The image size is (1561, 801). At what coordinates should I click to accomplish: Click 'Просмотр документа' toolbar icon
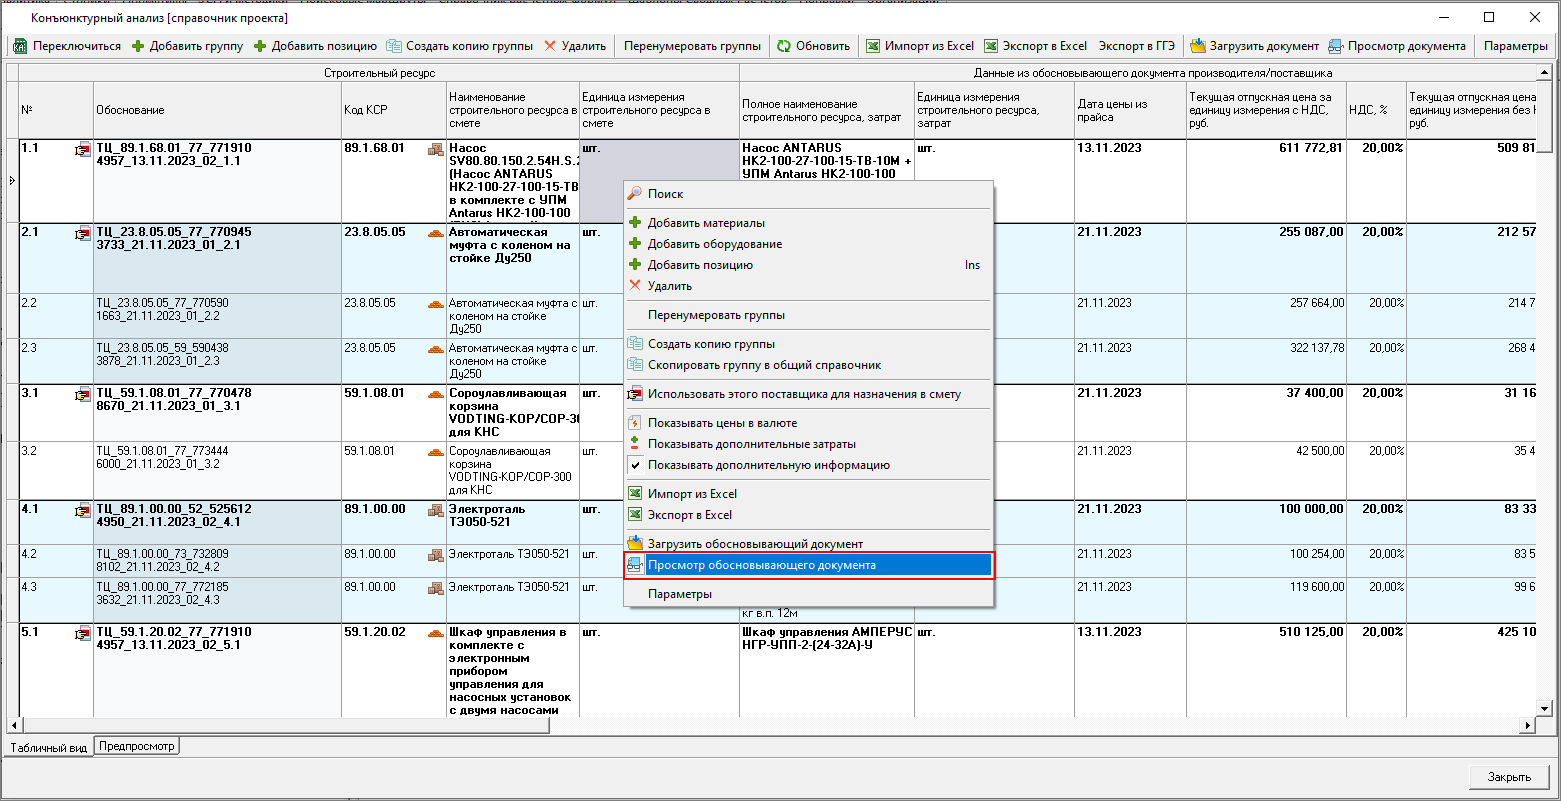1337,46
